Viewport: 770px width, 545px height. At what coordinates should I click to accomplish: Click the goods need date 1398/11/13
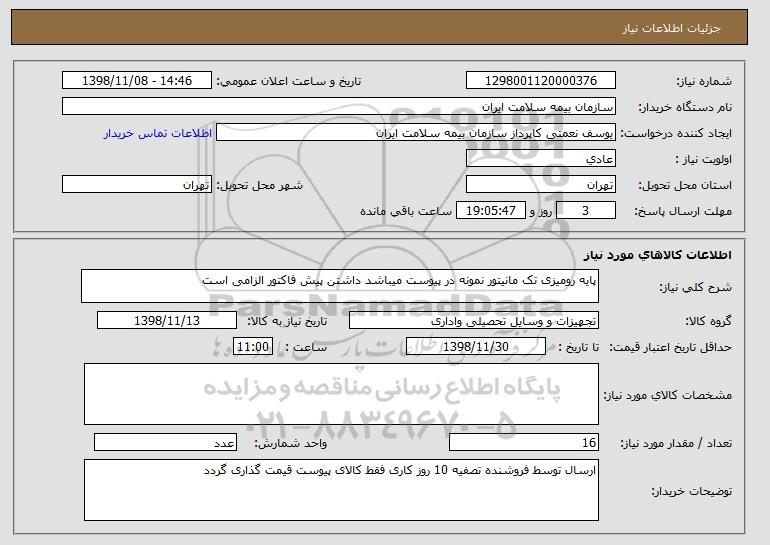tap(167, 321)
